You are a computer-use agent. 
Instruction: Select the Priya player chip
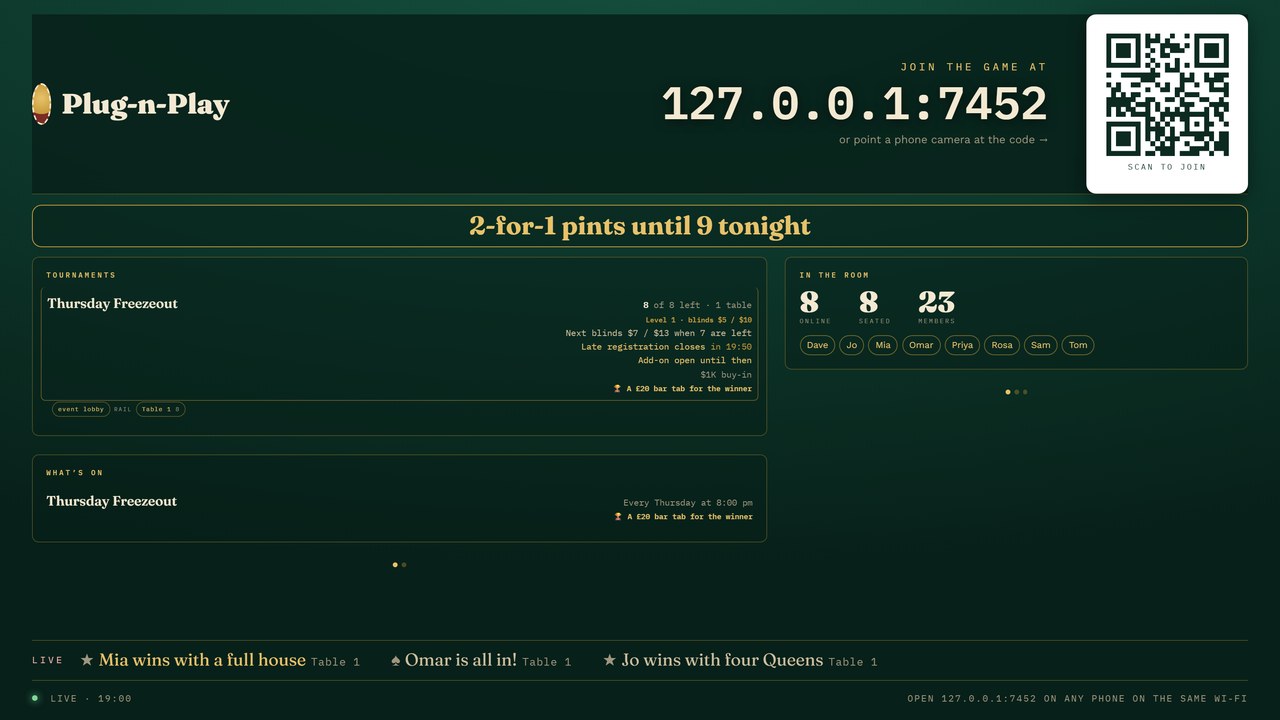(962, 345)
